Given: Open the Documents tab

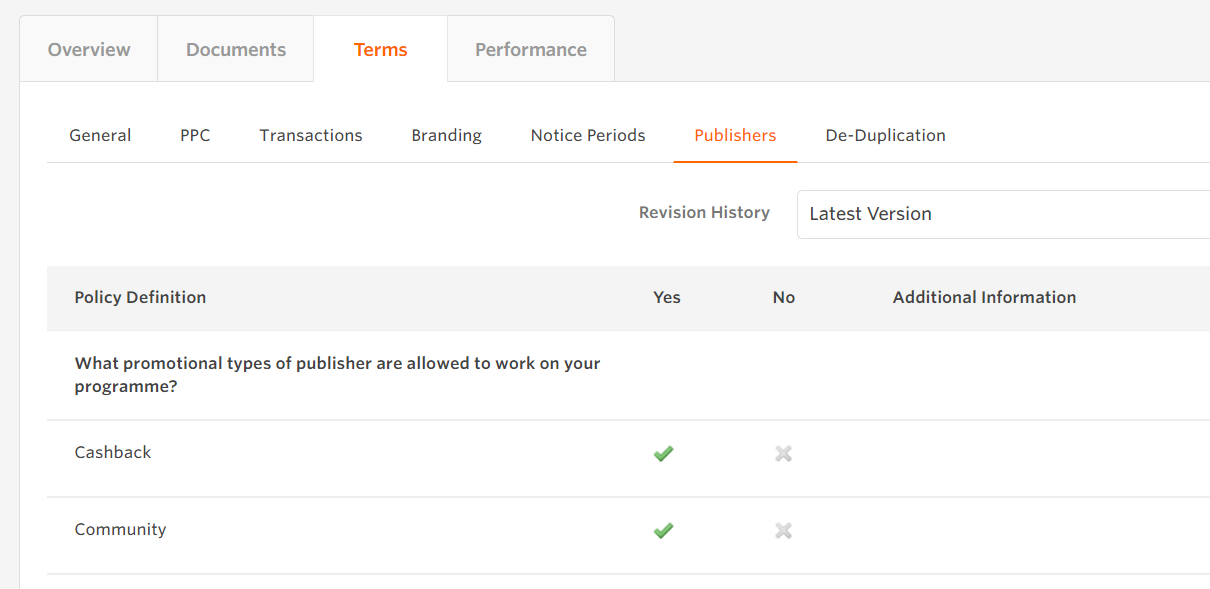Looking at the screenshot, I should pos(236,50).
